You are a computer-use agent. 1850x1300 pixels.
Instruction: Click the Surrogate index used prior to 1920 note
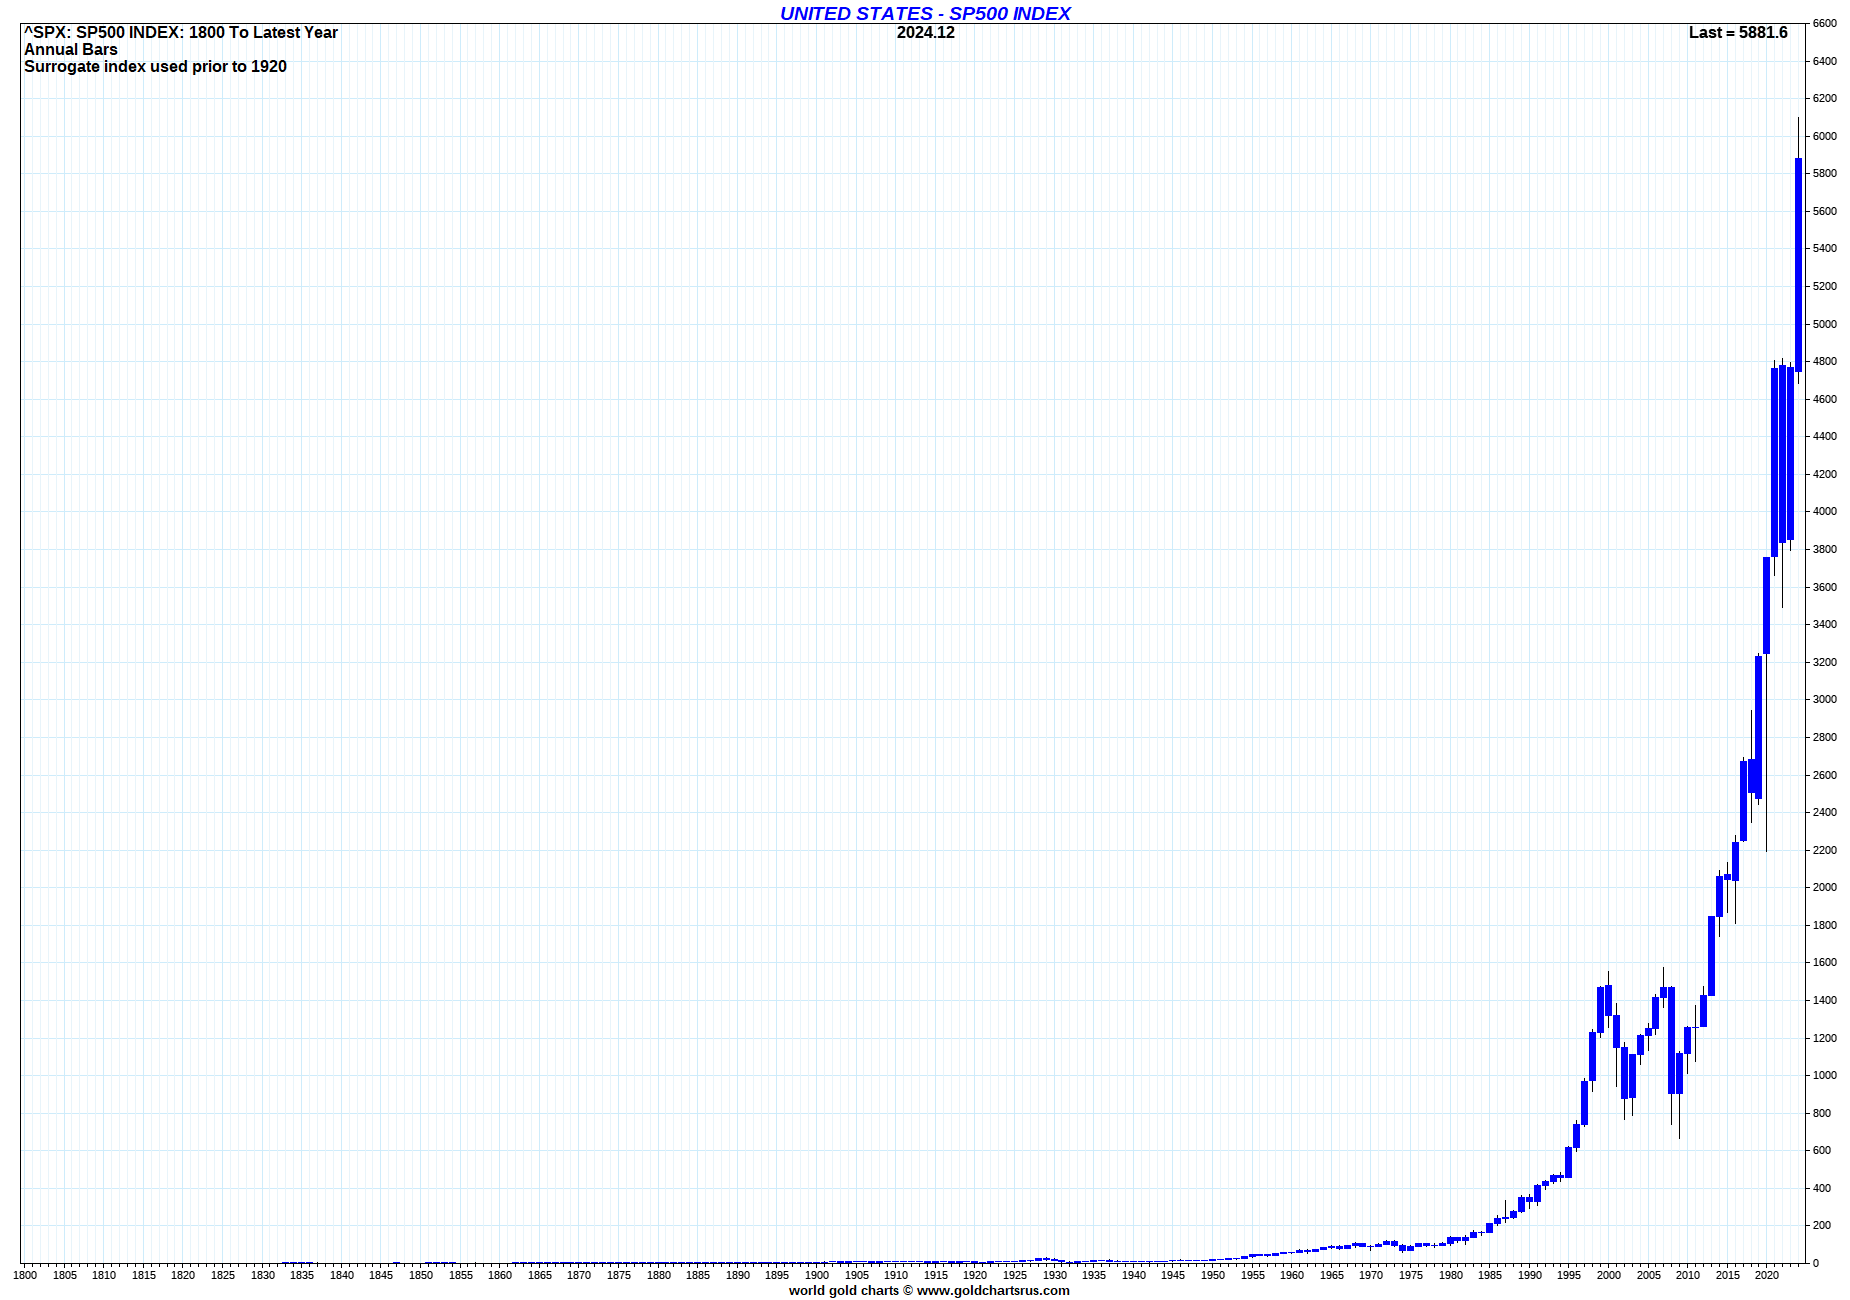coord(155,66)
